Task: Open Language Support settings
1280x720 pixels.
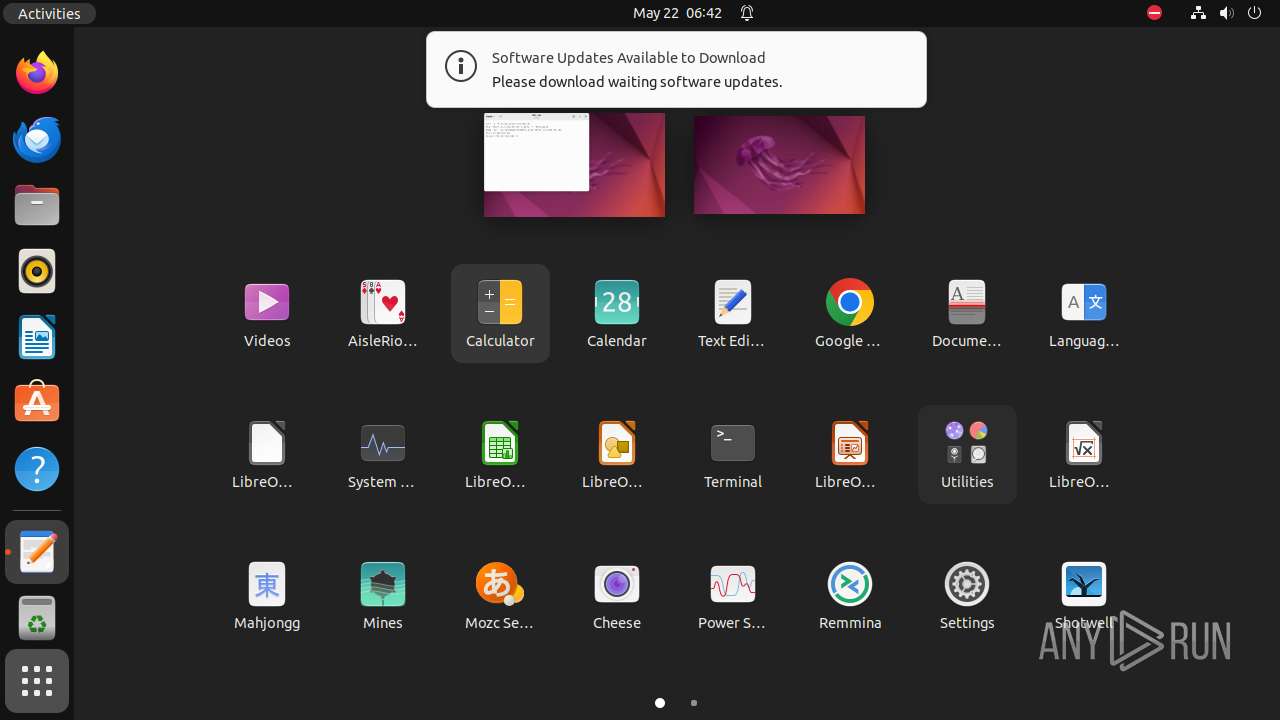Action: (x=1084, y=313)
